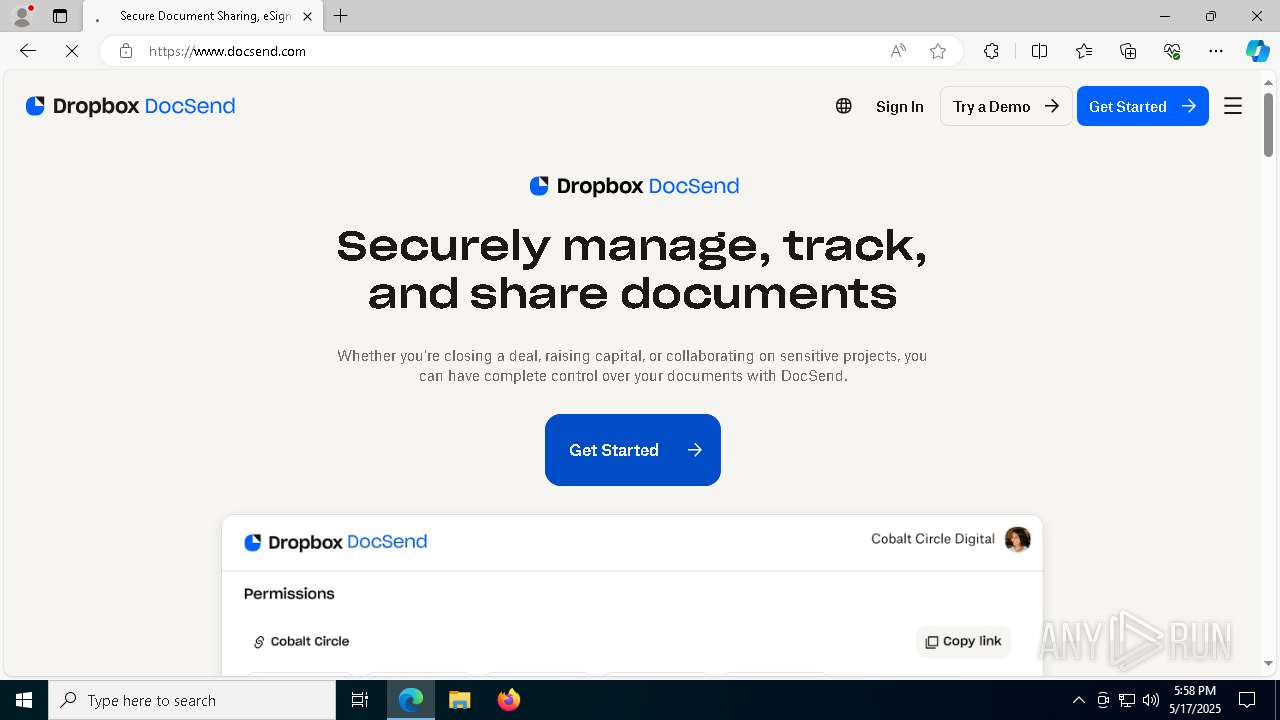Stop loading the page
The image size is (1280, 720).
(x=72, y=51)
